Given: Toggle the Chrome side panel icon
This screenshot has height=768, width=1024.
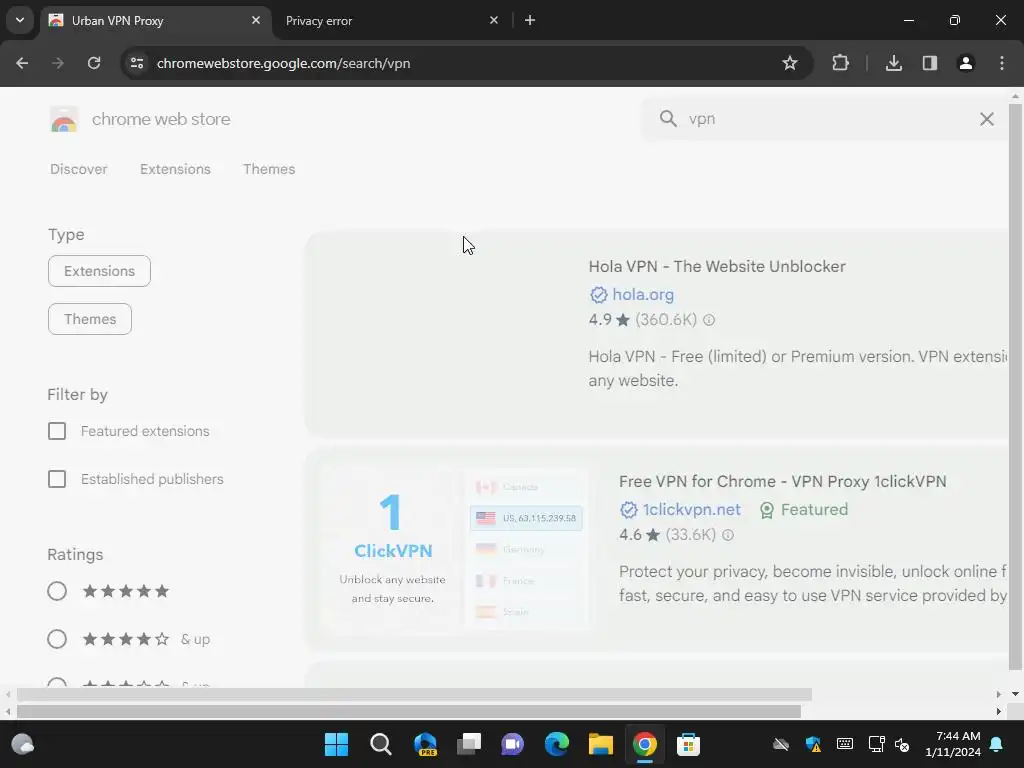Looking at the screenshot, I should 930,63.
